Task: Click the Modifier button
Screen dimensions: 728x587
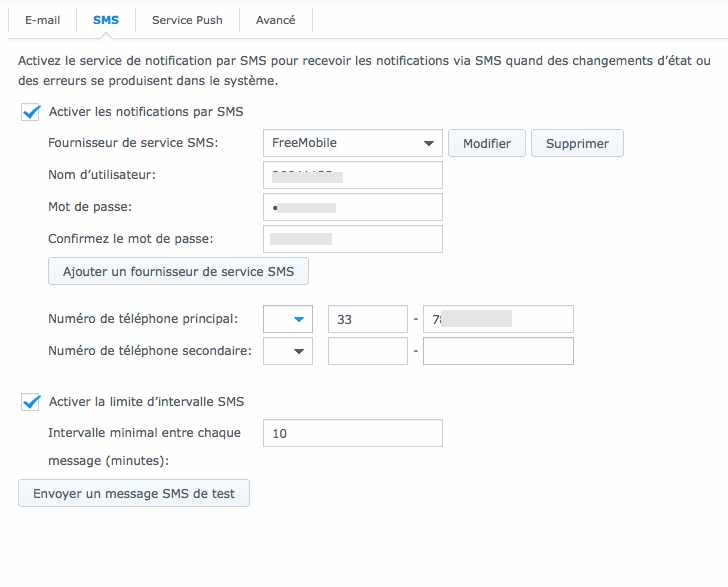Action: click(x=487, y=143)
